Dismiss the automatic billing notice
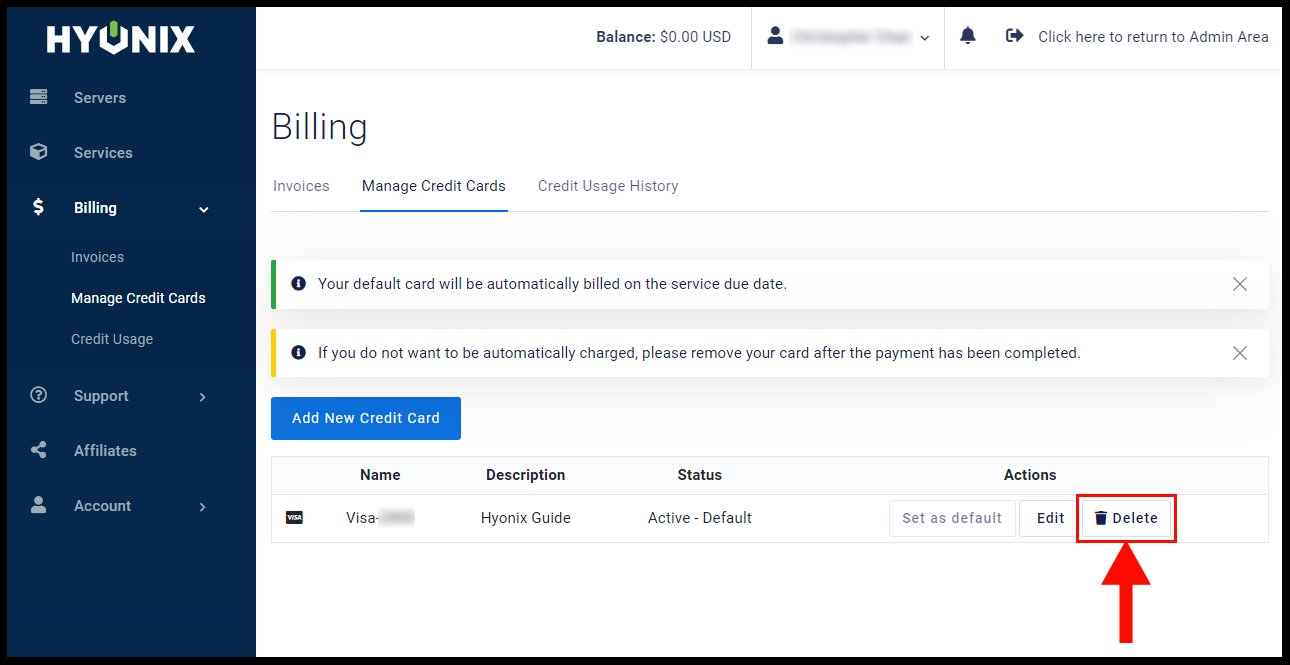The width and height of the screenshot is (1290, 665). pos(1240,284)
